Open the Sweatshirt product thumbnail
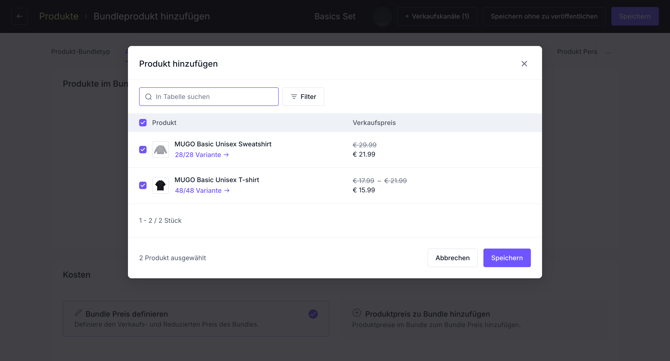This screenshot has width=670, height=361. (x=160, y=150)
